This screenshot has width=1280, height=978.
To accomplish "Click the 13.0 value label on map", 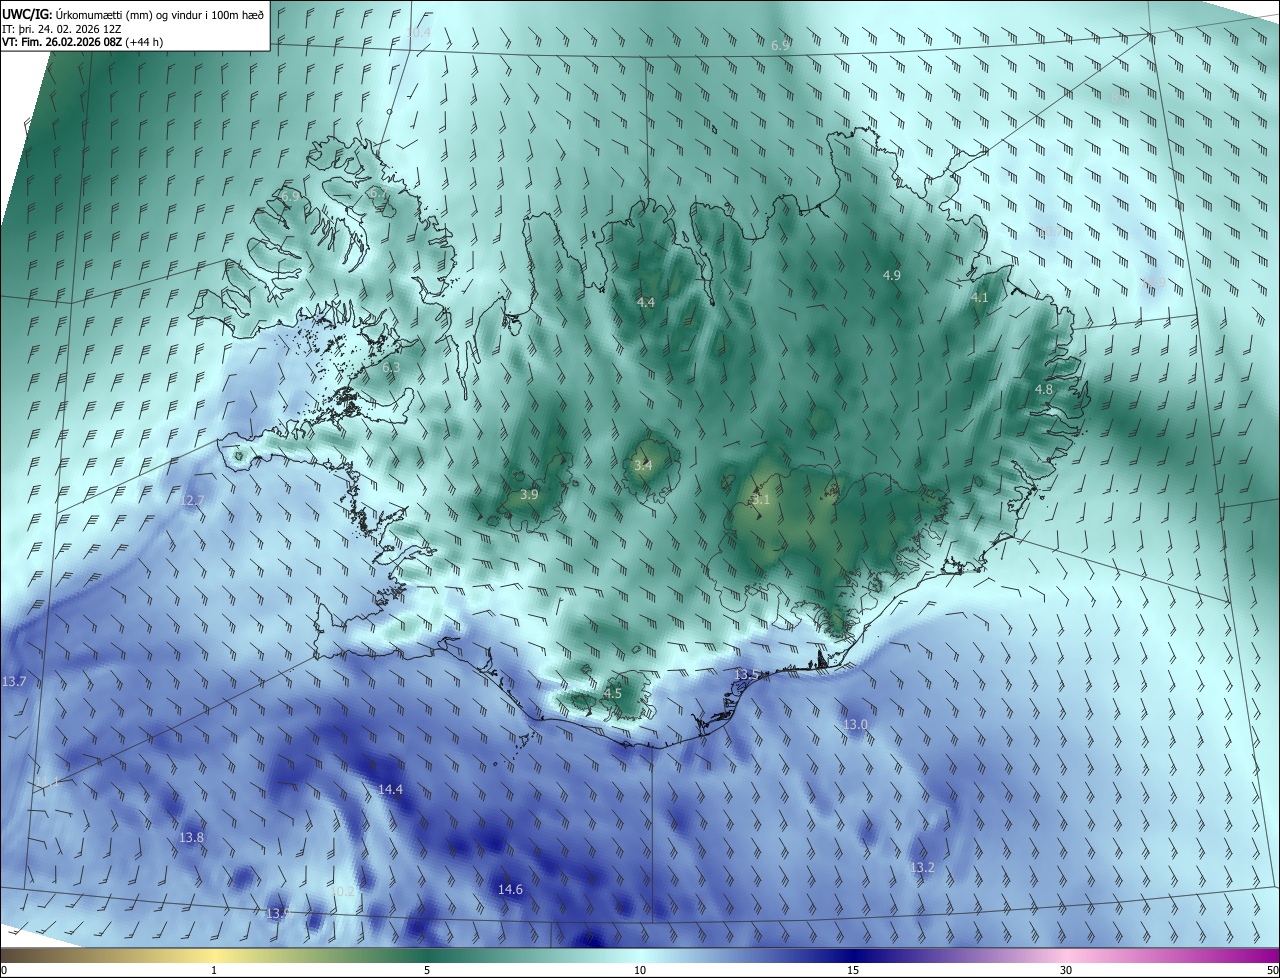I will [x=855, y=724].
